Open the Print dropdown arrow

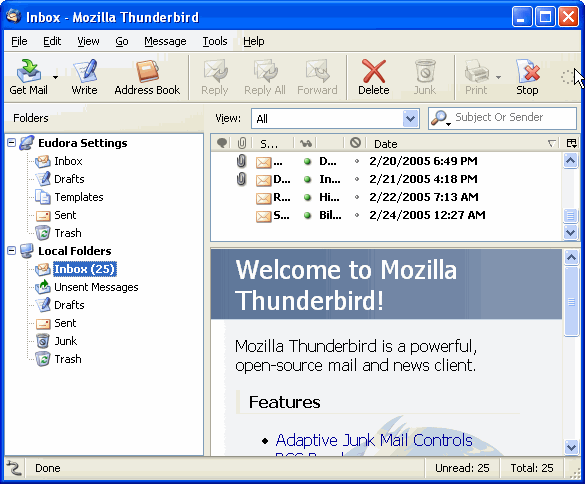click(x=498, y=77)
